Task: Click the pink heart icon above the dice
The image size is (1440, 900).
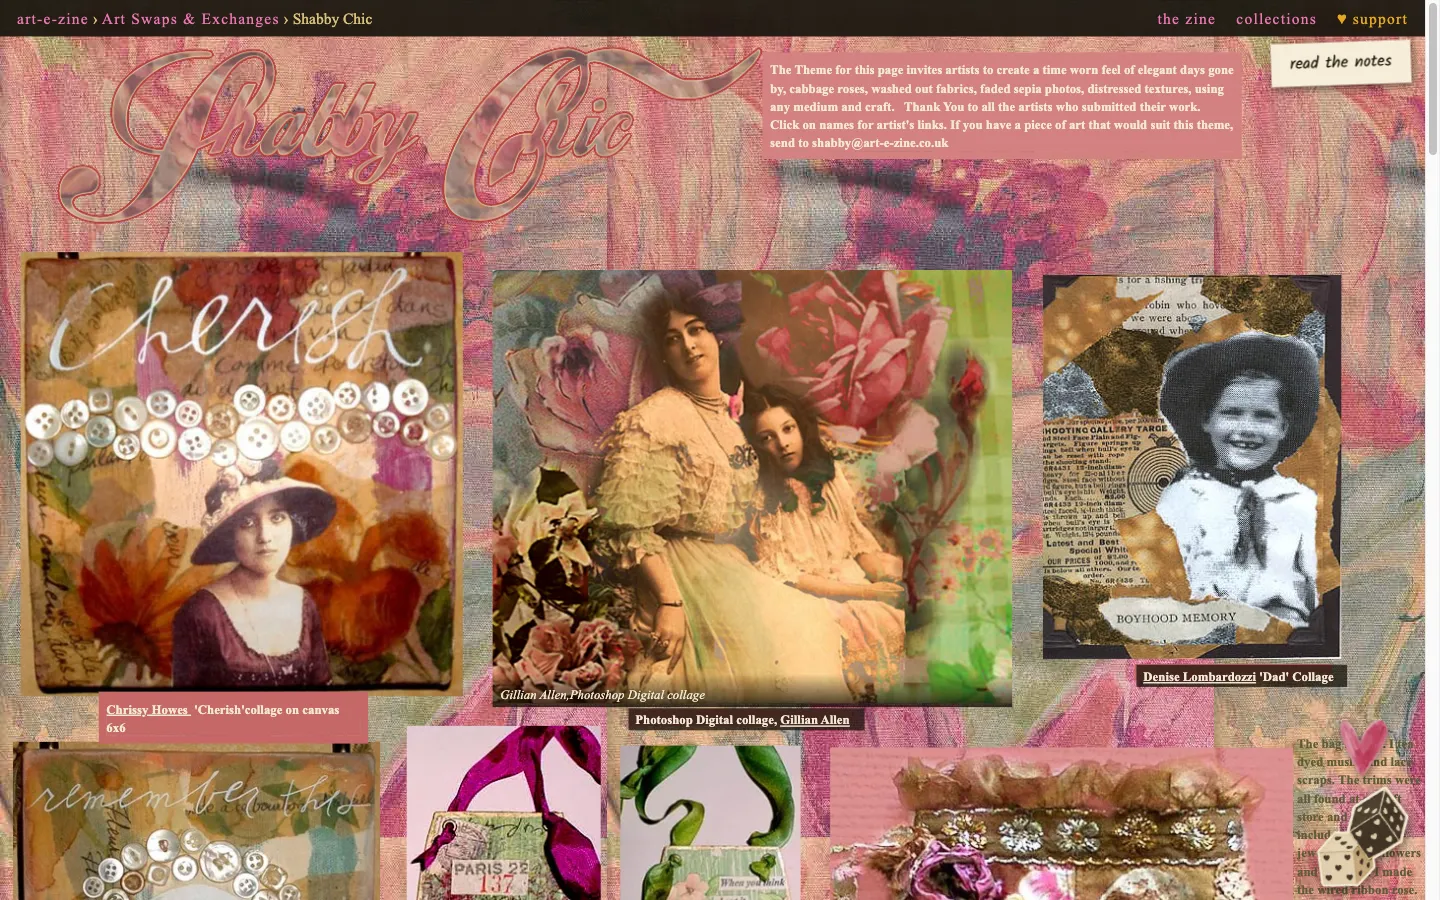Action: [x=1363, y=746]
